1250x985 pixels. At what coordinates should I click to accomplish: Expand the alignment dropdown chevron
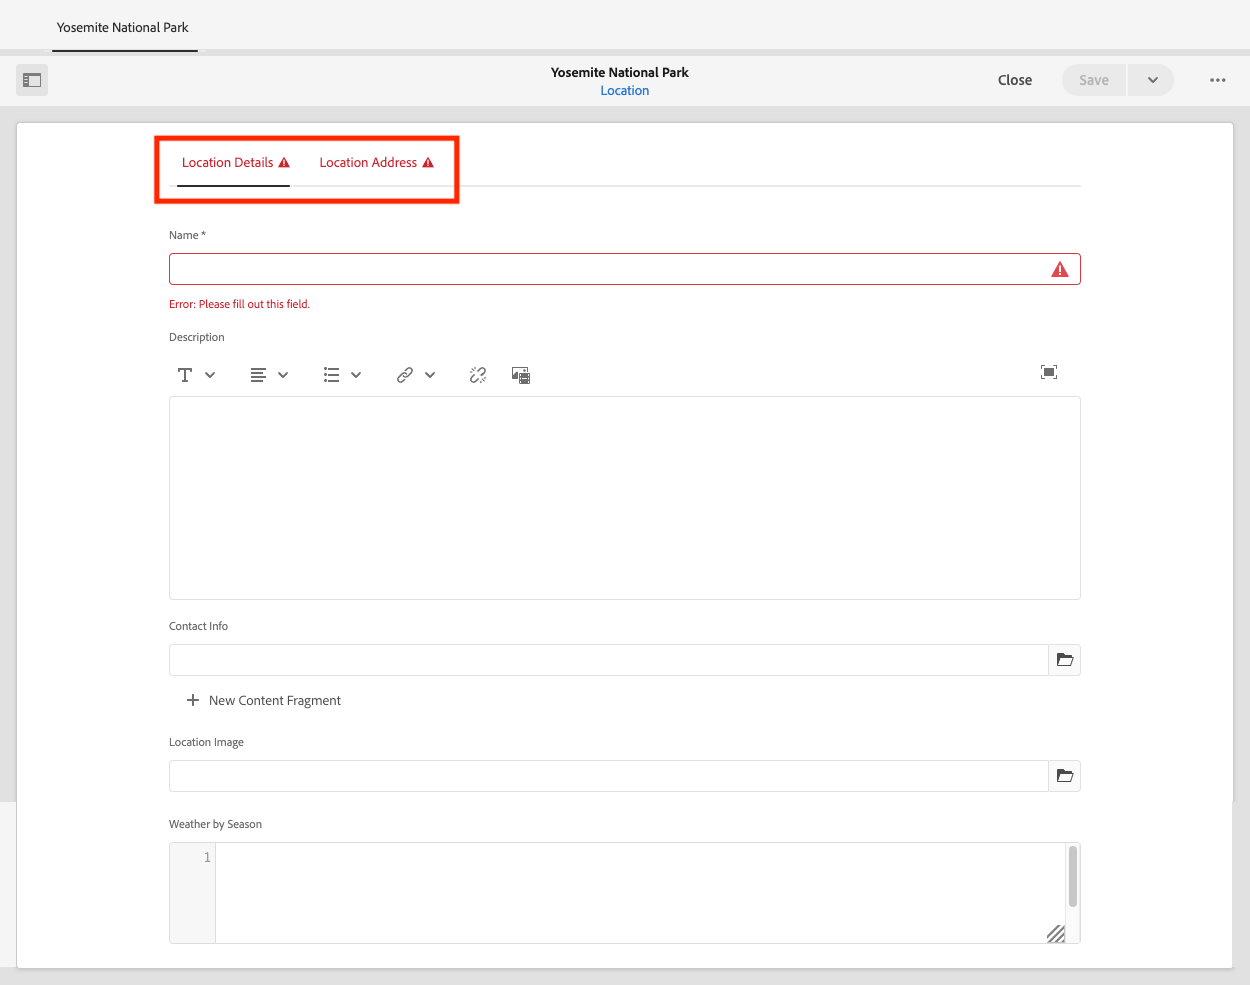pyautogui.click(x=283, y=375)
